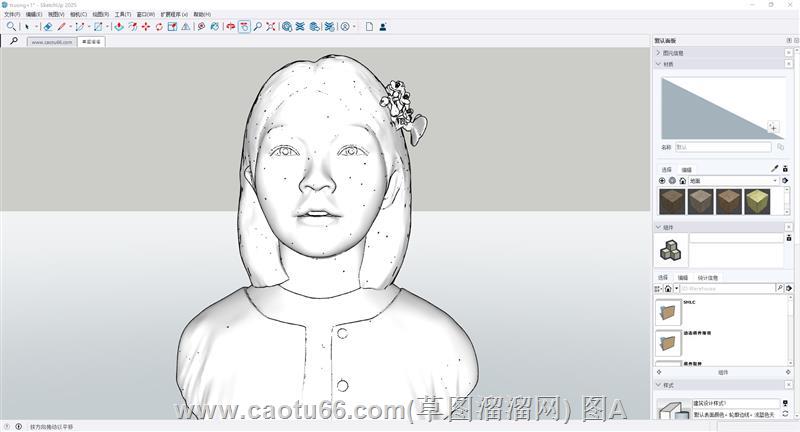Open 3D Warehouse from toolbar
The image size is (800, 432).
click(x=287, y=27)
